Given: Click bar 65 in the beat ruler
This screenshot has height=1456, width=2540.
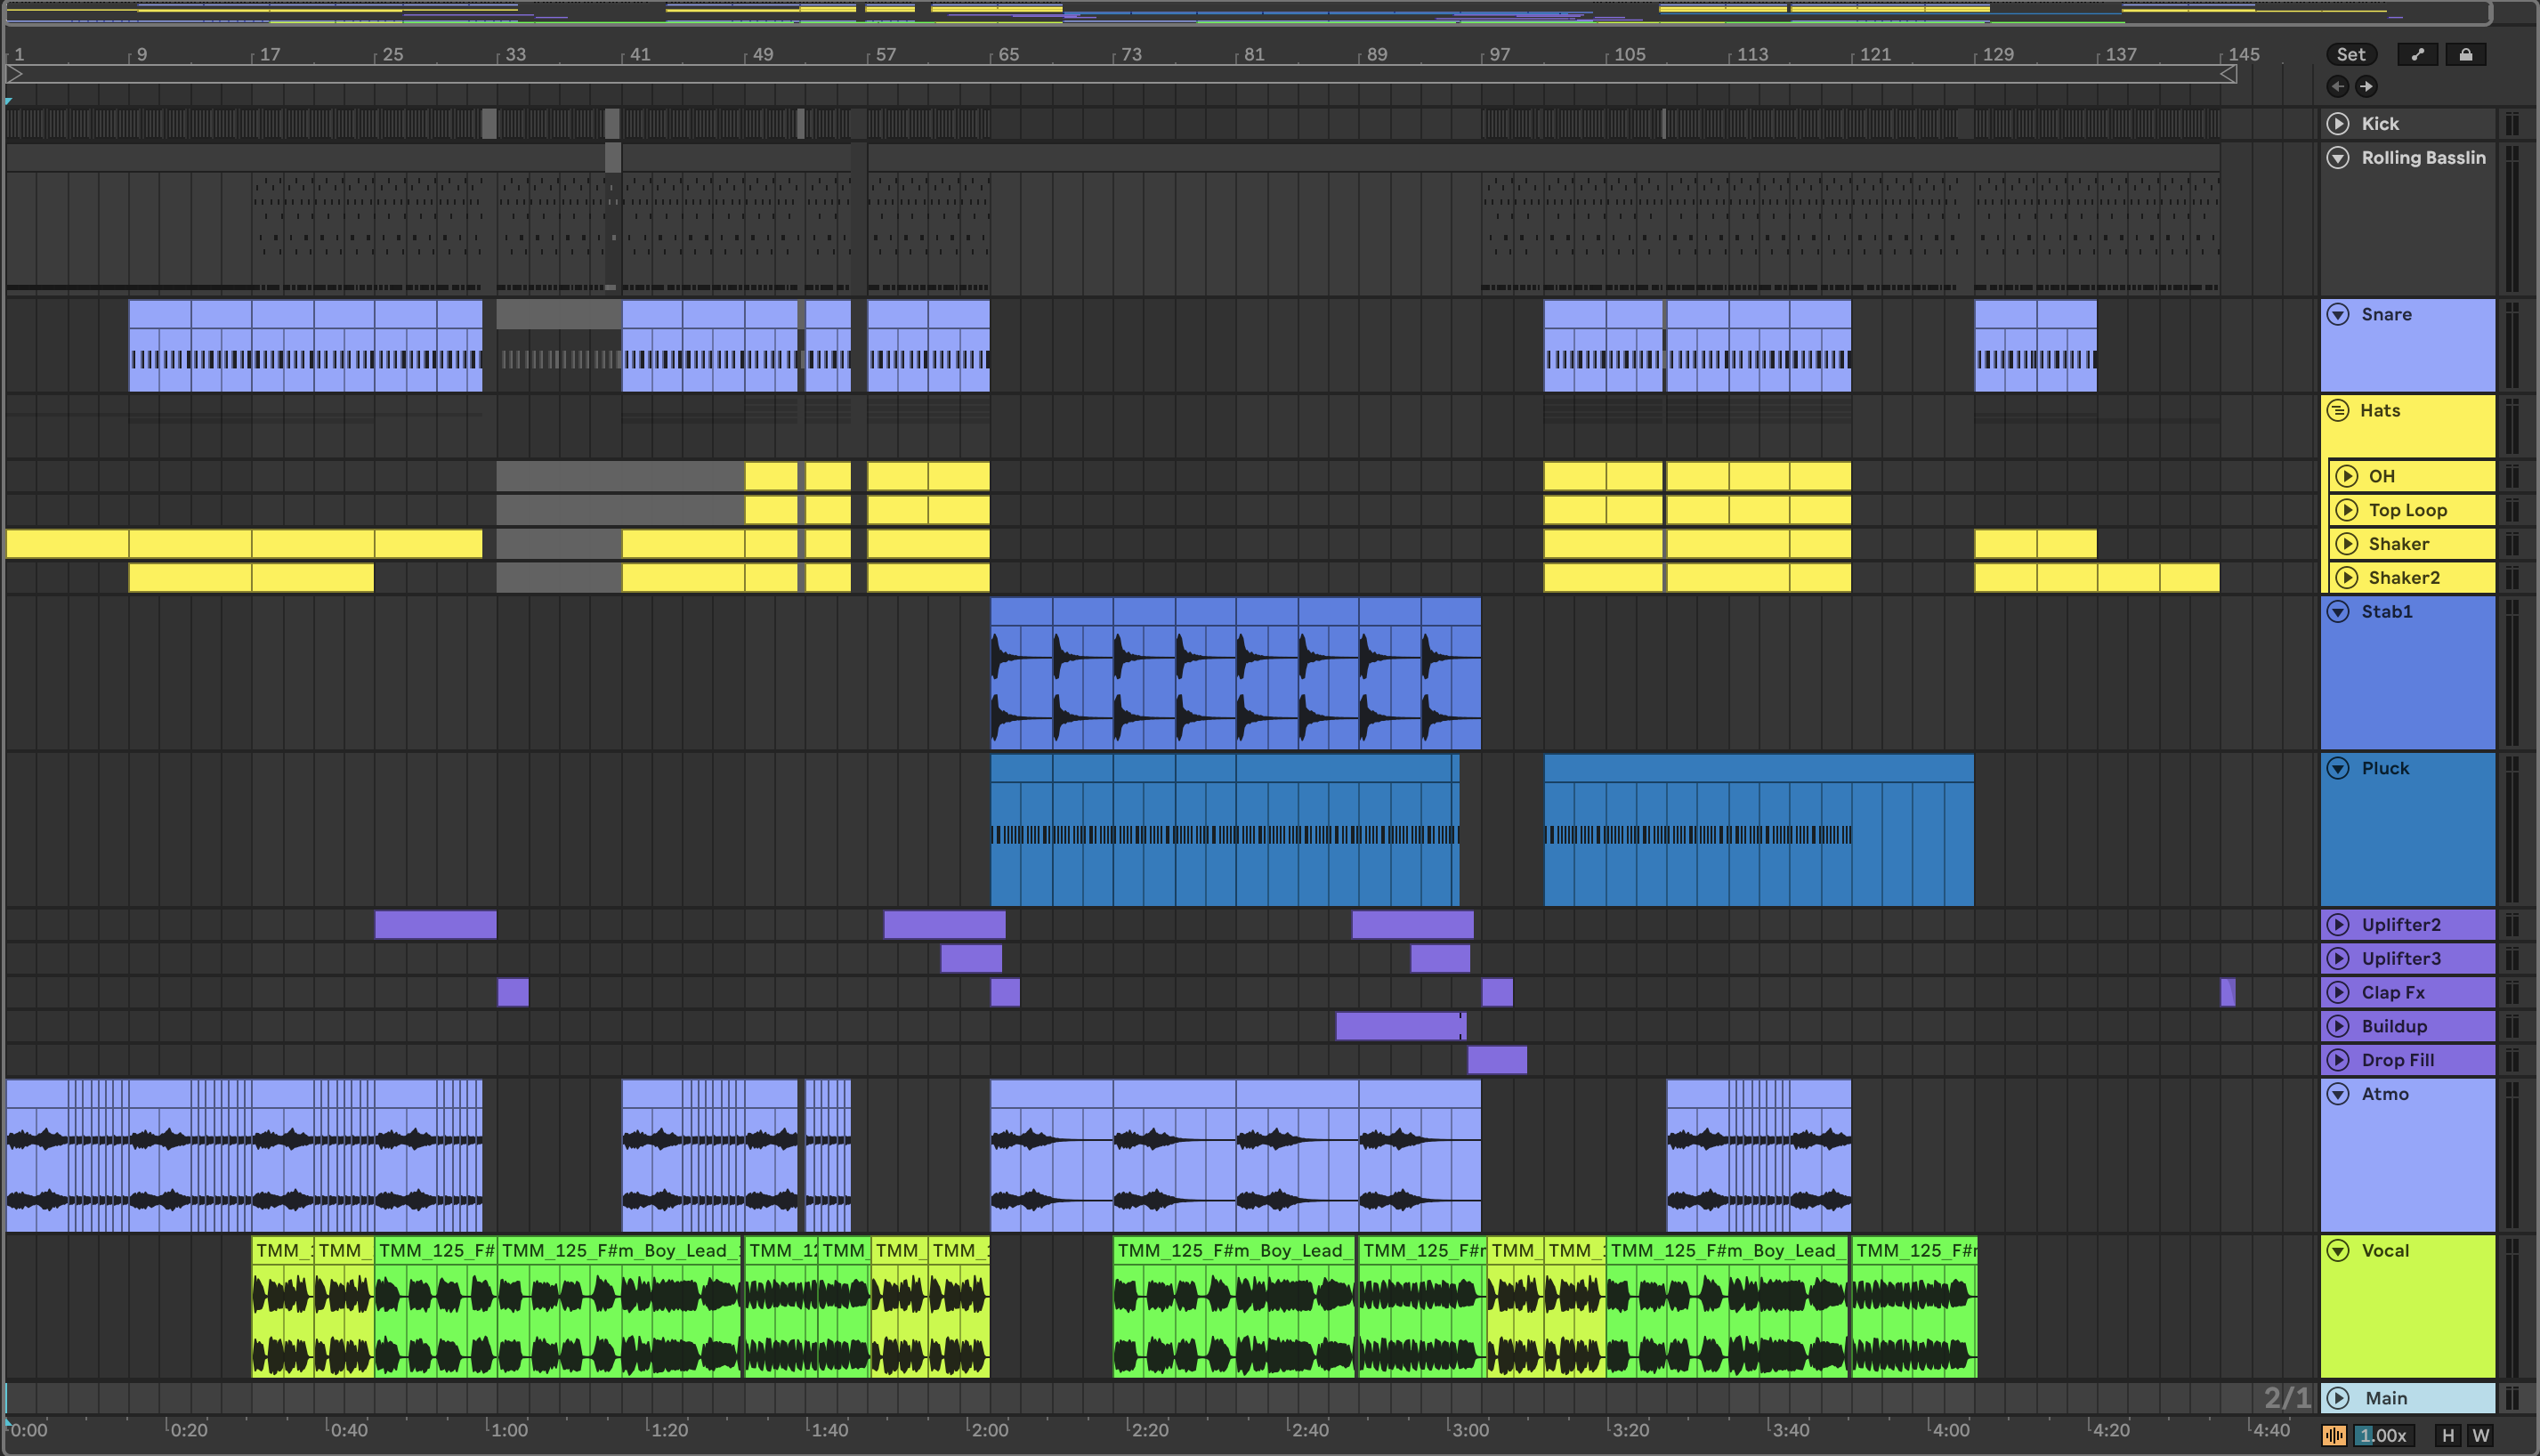Looking at the screenshot, I should [x=1007, y=54].
